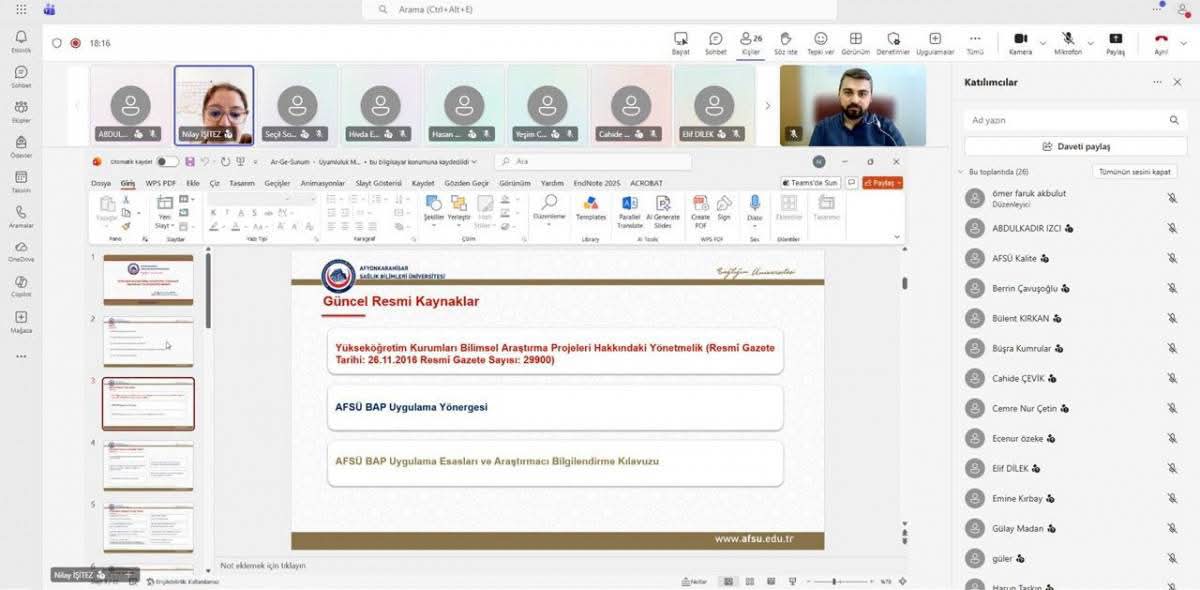Switch to Tasarım ribbon tab
This screenshot has width=1200, height=590.
[x=242, y=183]
